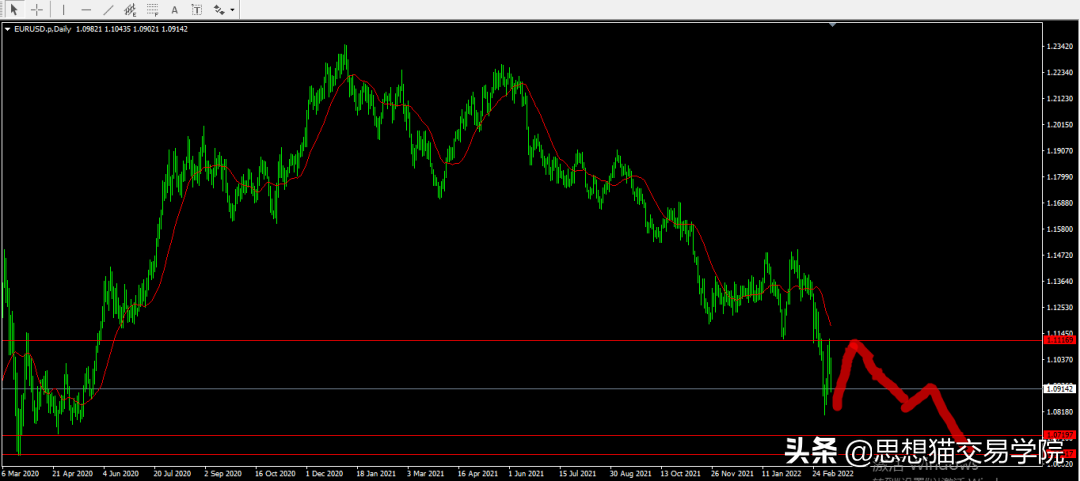Click the Arrows objects icon
The height and width of the screenshot is (481, 1080).
click(219, 10)
